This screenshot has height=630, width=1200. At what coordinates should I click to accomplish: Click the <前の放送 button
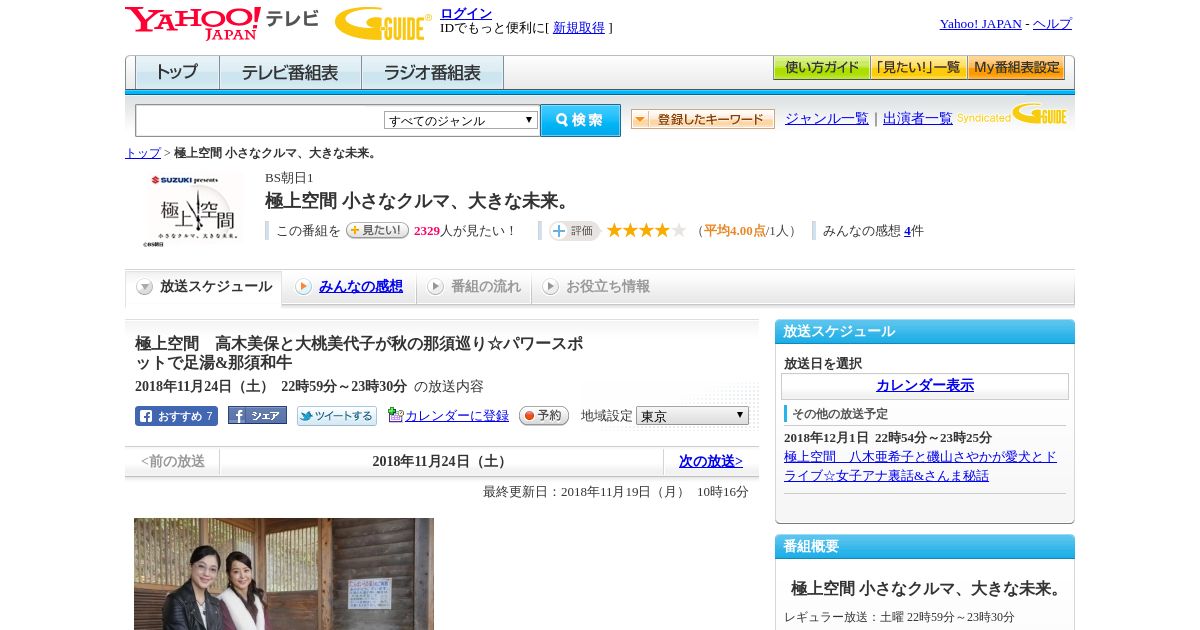173,462
